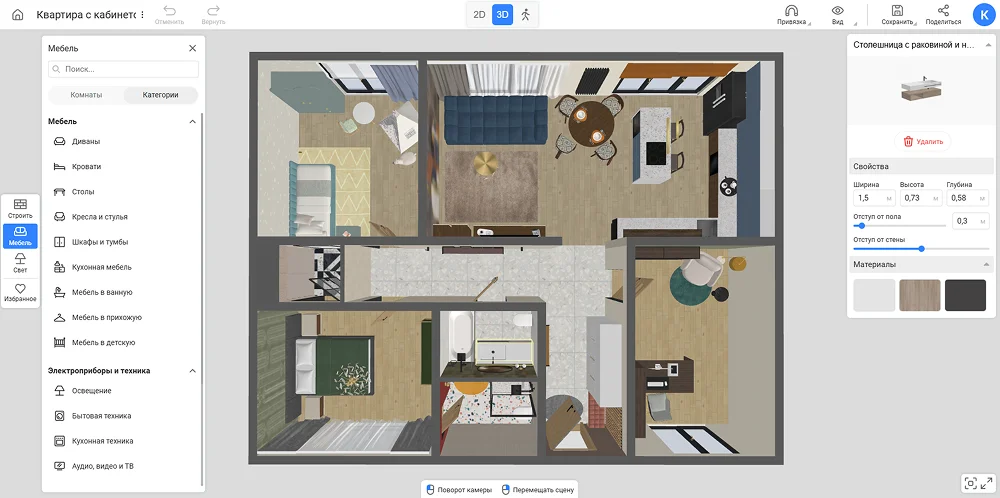The width and height of the screenshot is (1000, 498).
Task: Click the Поделиться share icon
Action: (943, 11)
